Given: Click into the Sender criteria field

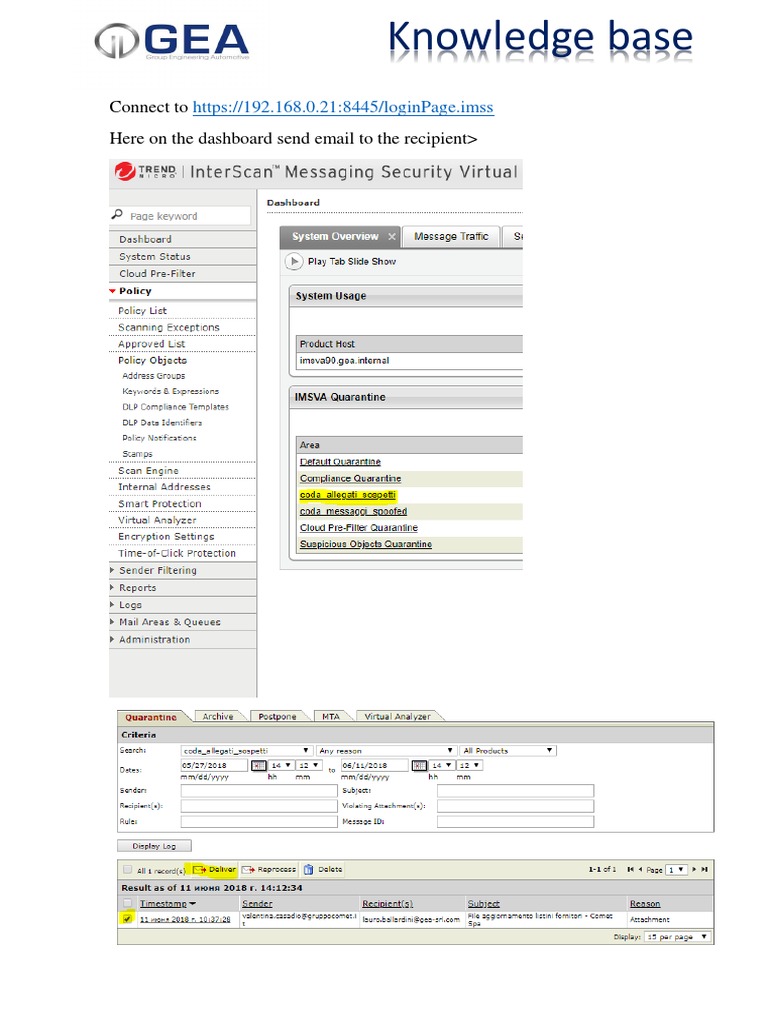Looking at the screenshot, I should [x=259, y=791].
